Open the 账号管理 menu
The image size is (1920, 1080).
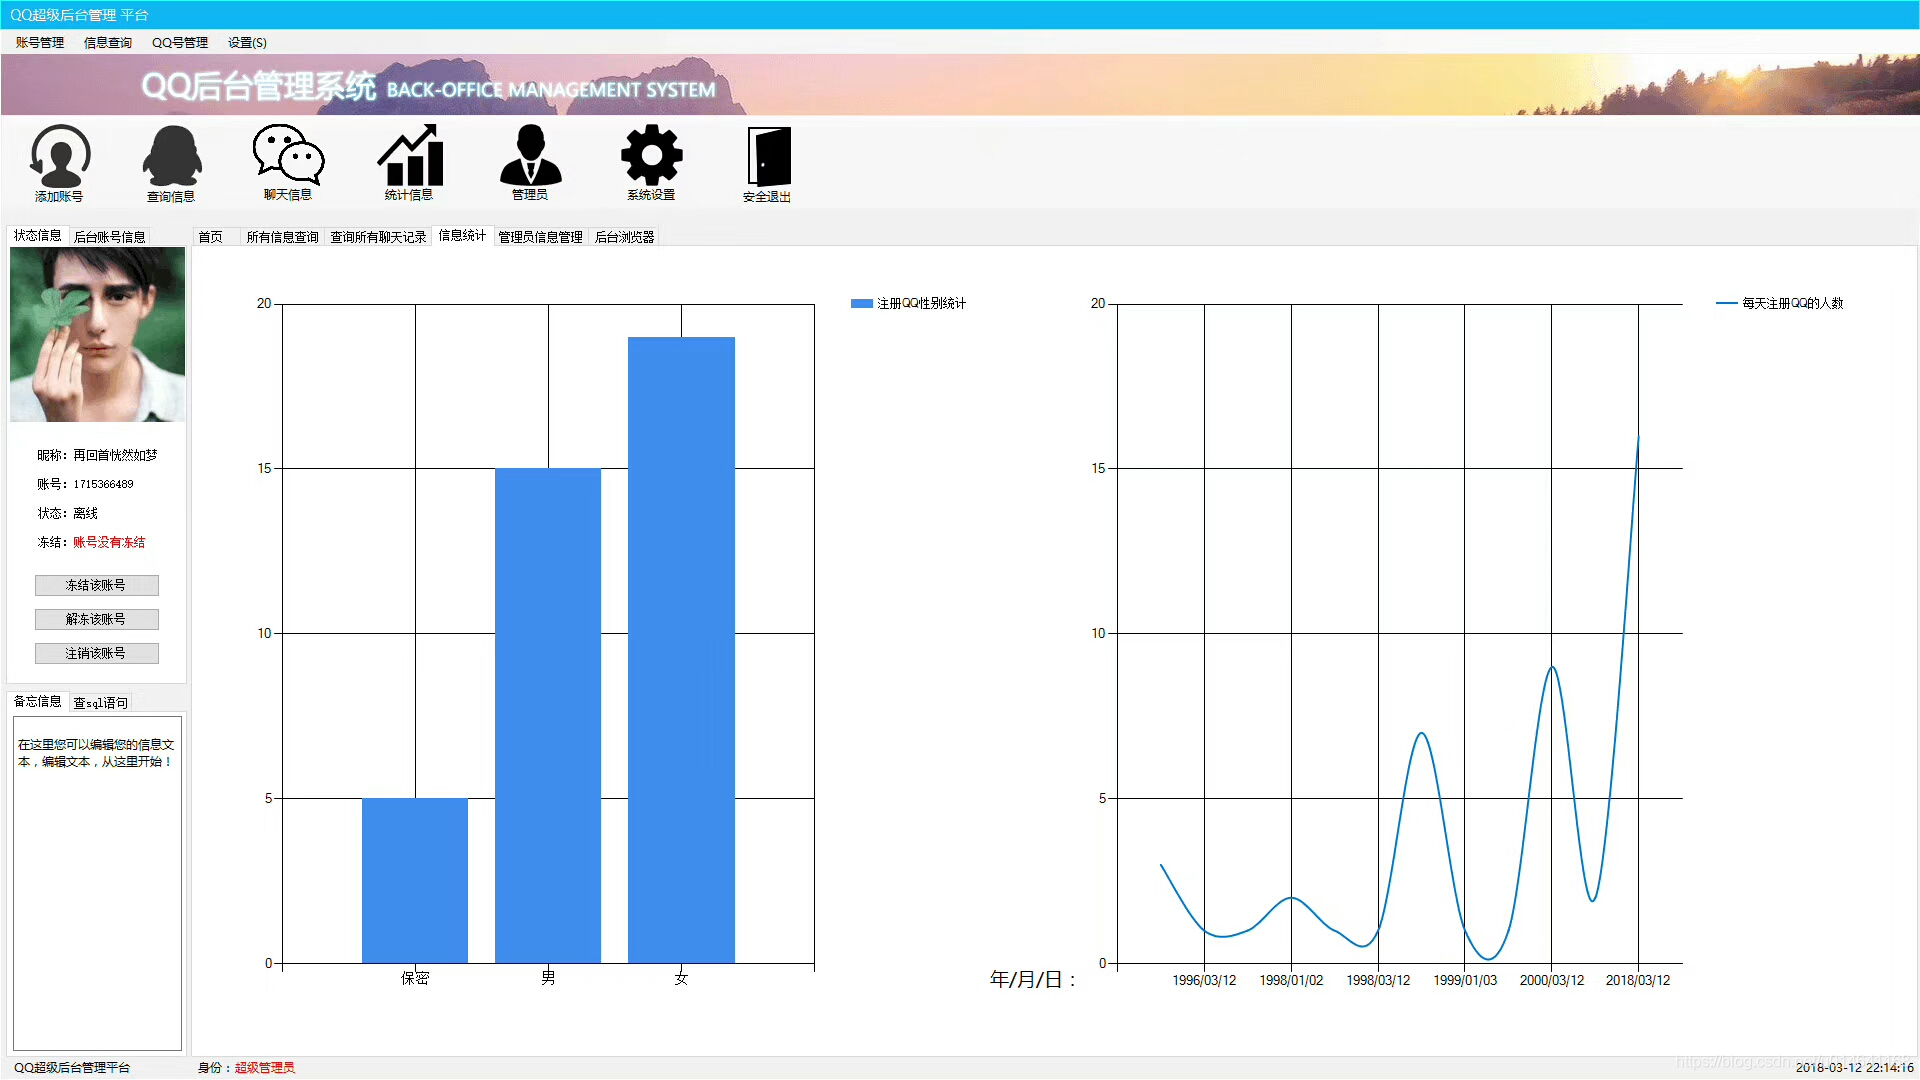coord(40,42)
